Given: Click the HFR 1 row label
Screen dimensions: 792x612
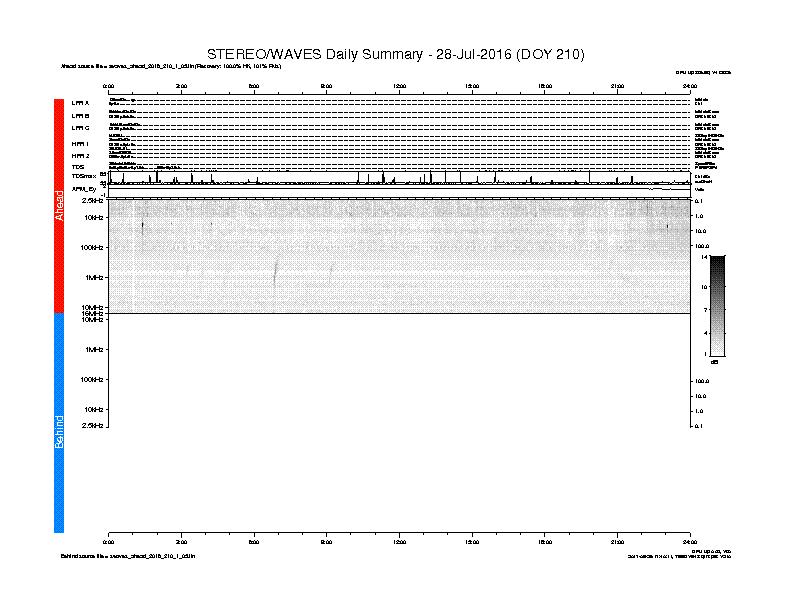Looking at the screenshot, I should coord(80,144).
